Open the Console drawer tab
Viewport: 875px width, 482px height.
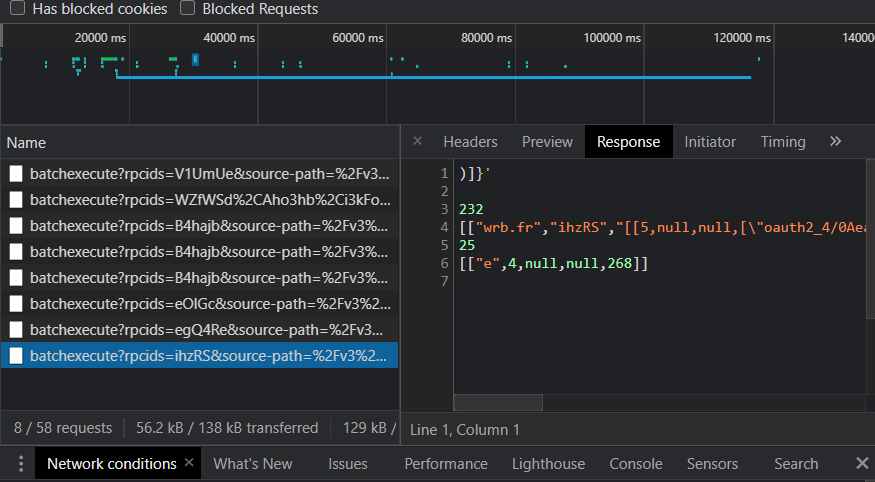[636, 464]
